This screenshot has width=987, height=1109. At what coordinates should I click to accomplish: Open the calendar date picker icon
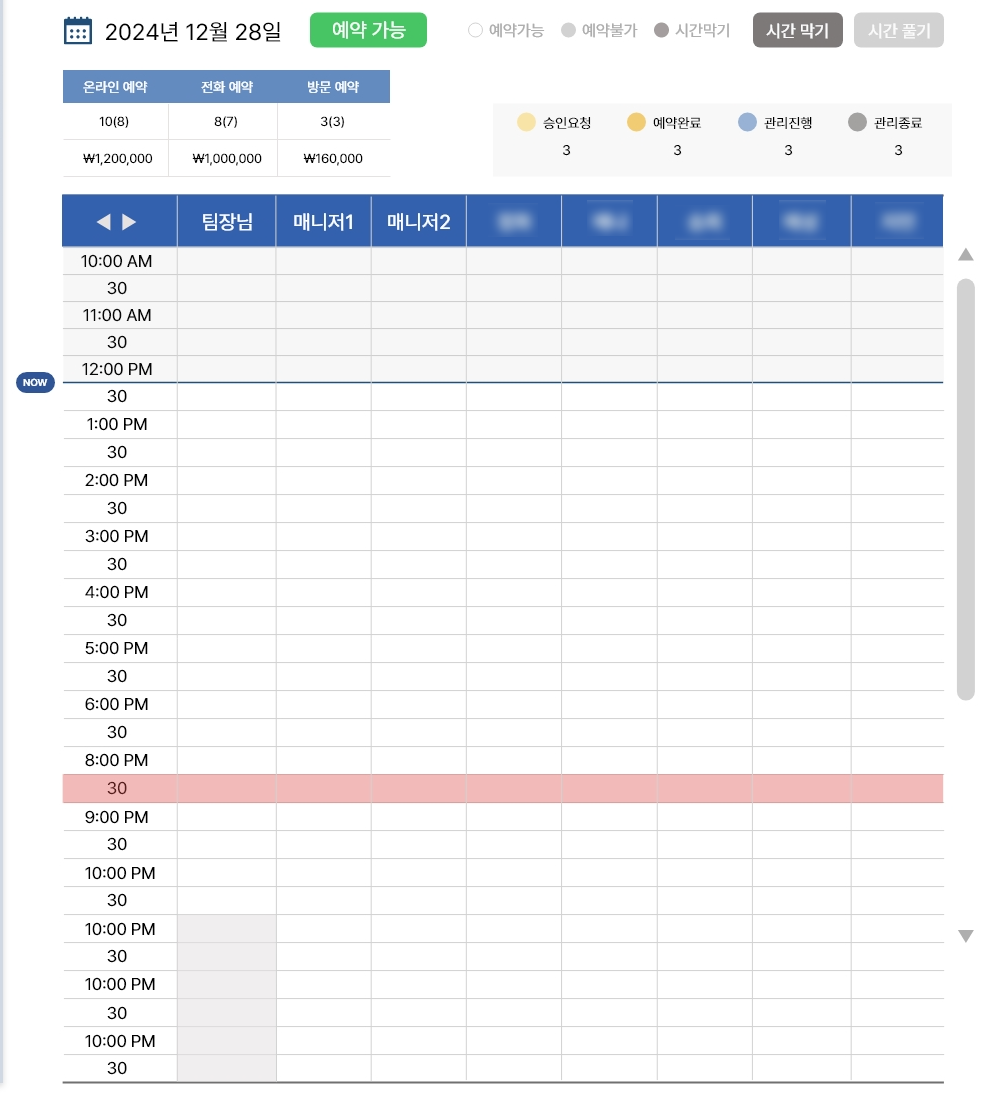pos(78,31)
